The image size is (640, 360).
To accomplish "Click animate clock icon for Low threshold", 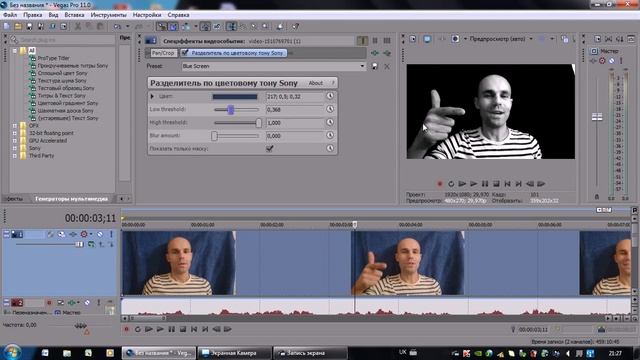I will [x=330, y=109].
